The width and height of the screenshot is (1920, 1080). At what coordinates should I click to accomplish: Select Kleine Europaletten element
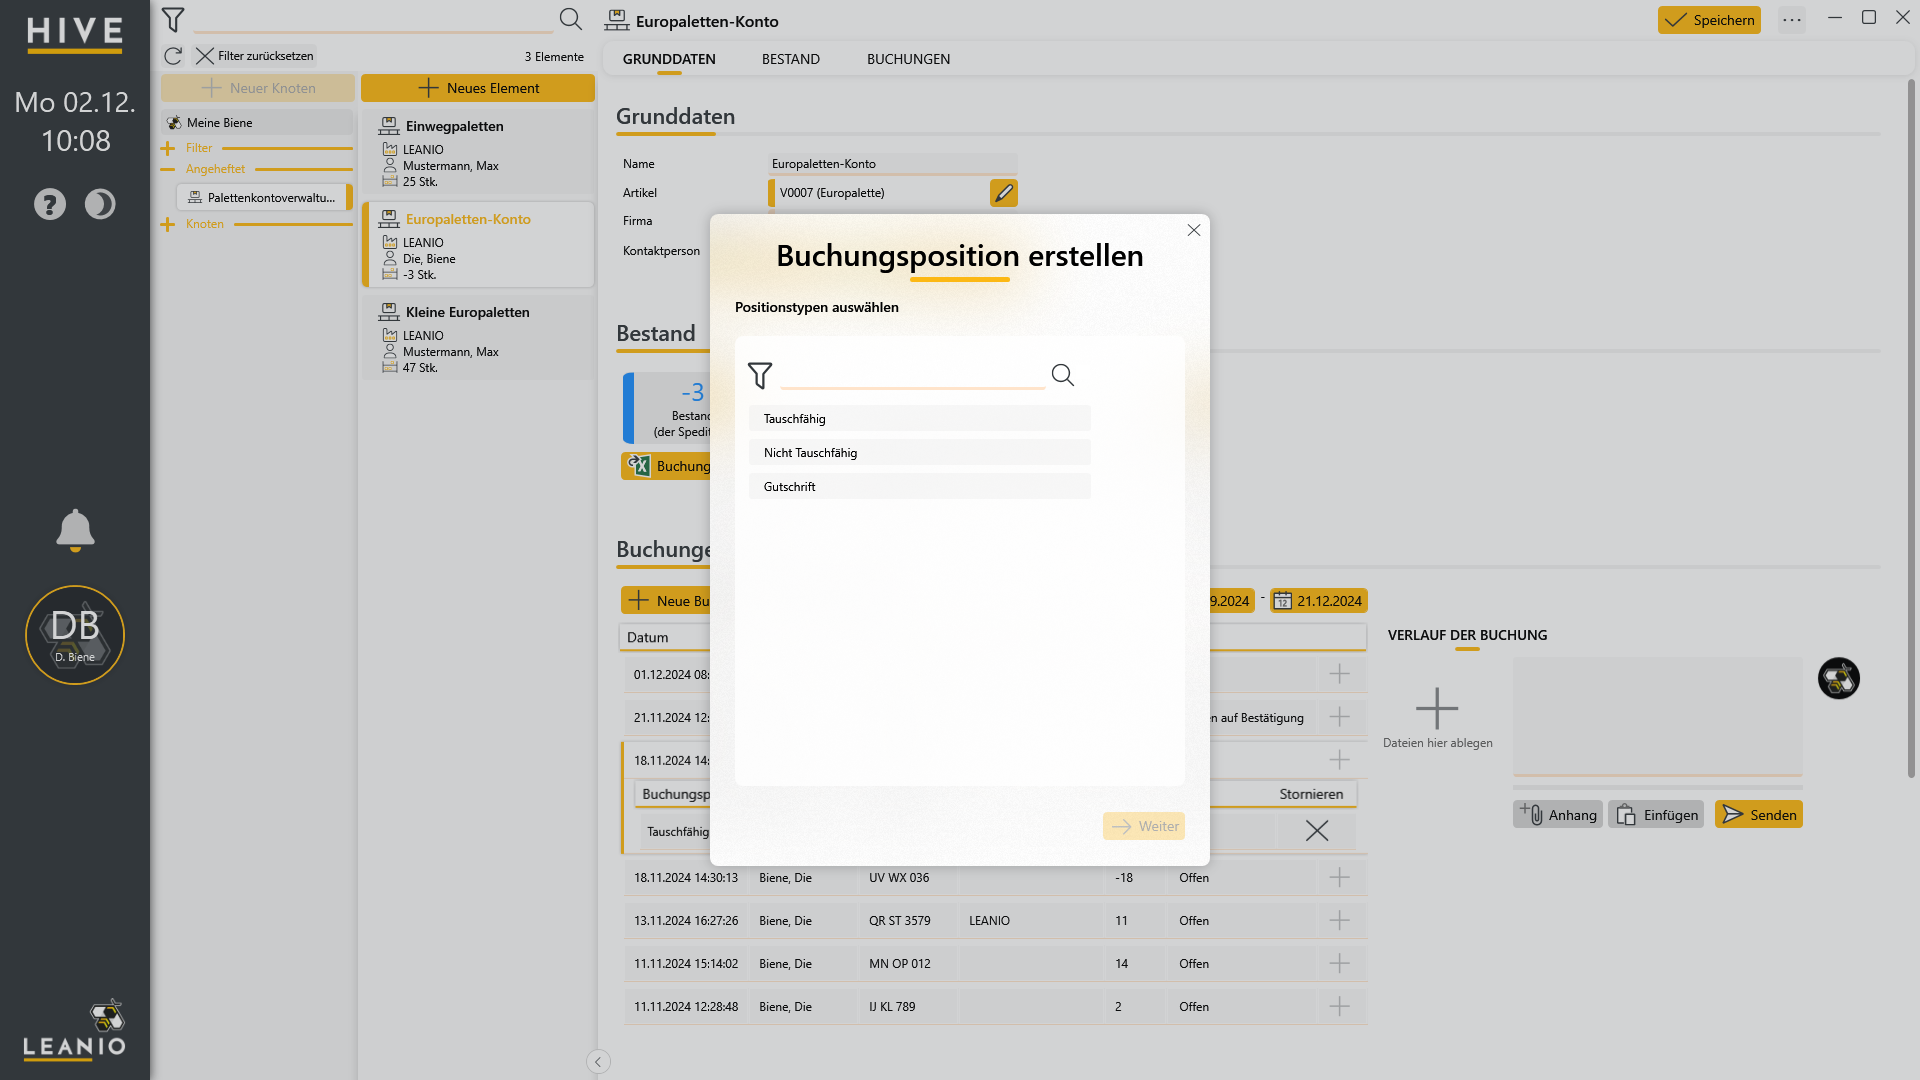tap(478, 338)
